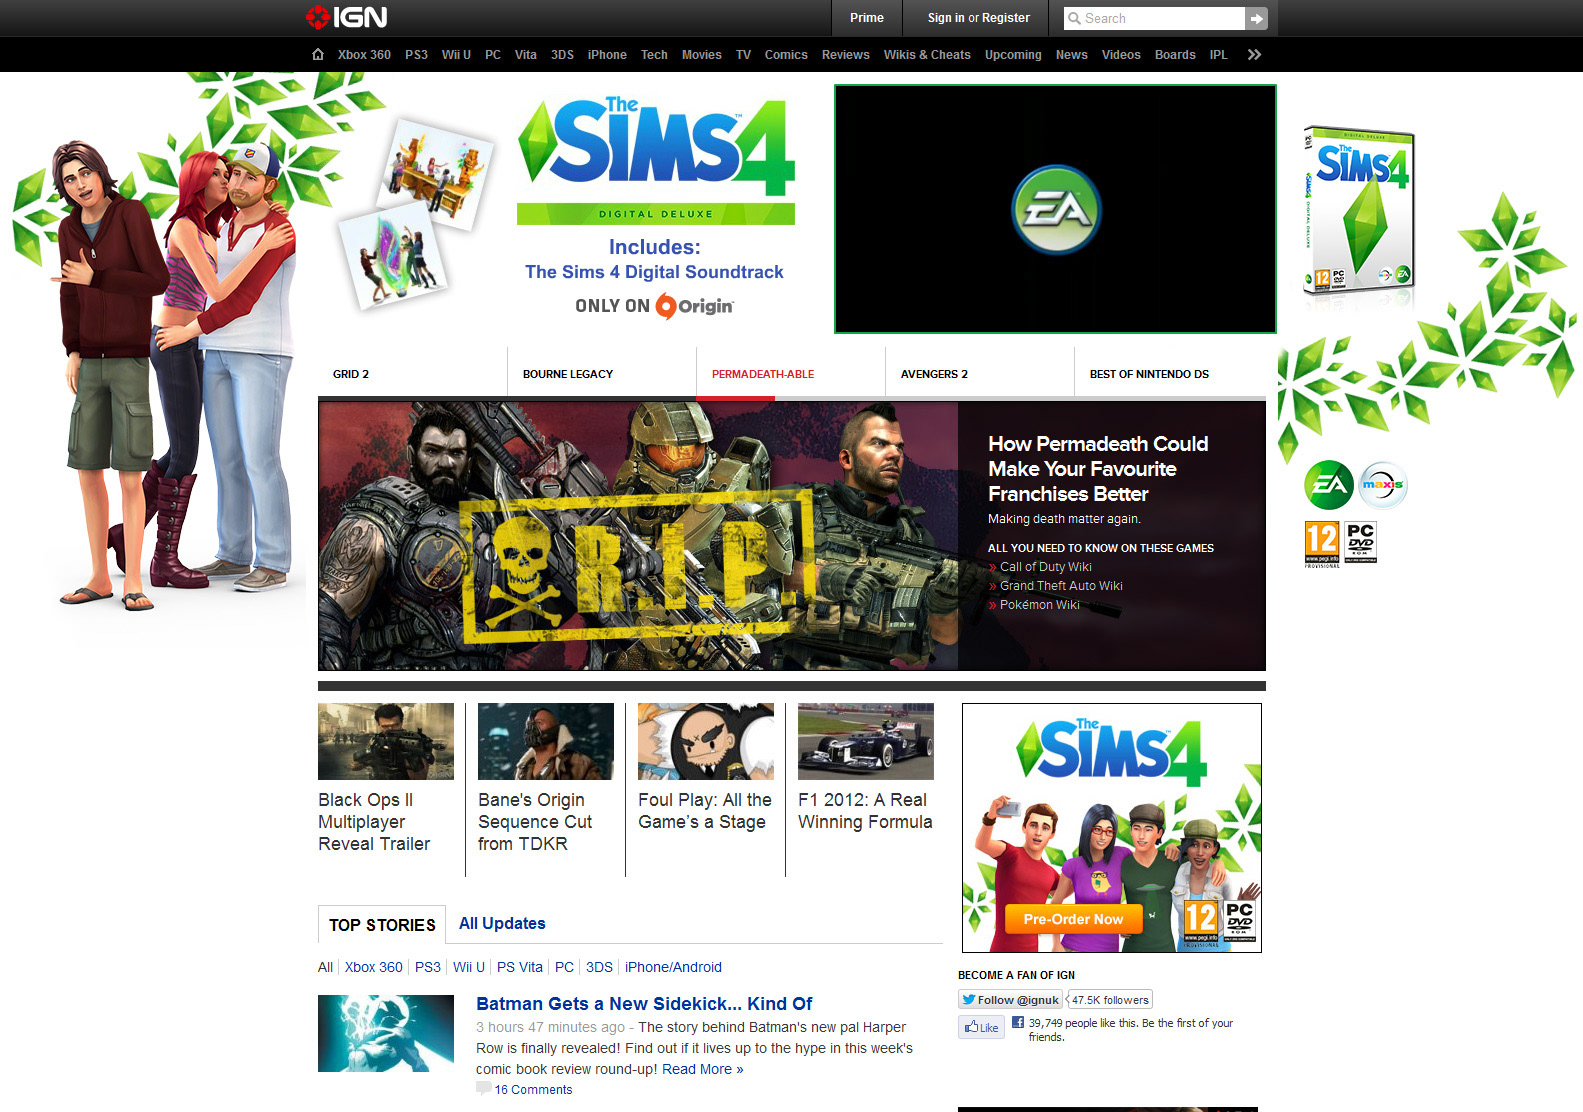Viewport: 1583px width, 1112px height.
Task: Play the EA video panel
Action: coord(1055,209)
